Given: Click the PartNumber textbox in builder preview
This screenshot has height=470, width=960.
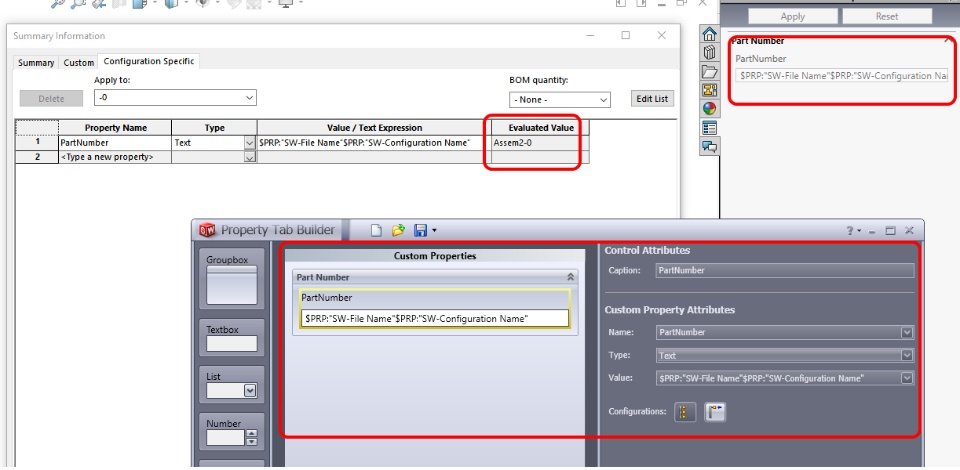Looking at the screenshot, I should tap(435, 319).
